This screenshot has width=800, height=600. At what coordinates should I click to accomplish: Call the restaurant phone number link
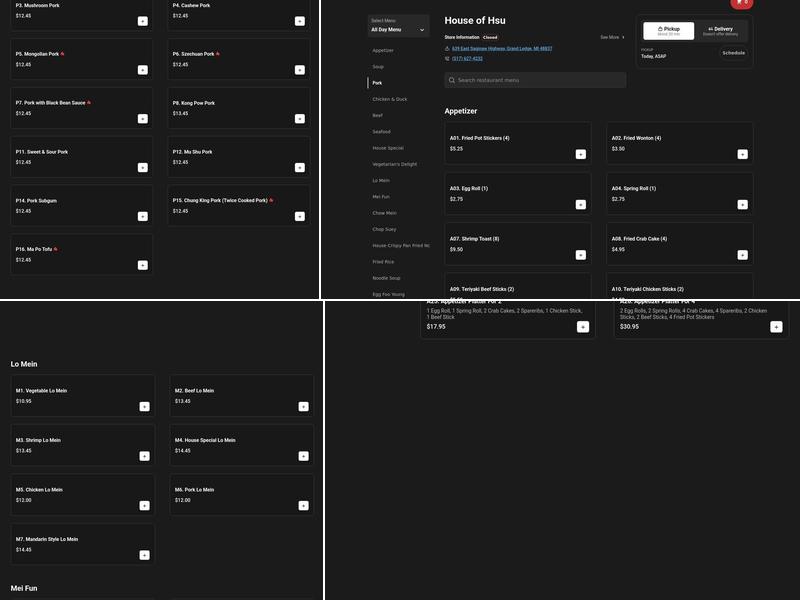[x=467, y=59]
